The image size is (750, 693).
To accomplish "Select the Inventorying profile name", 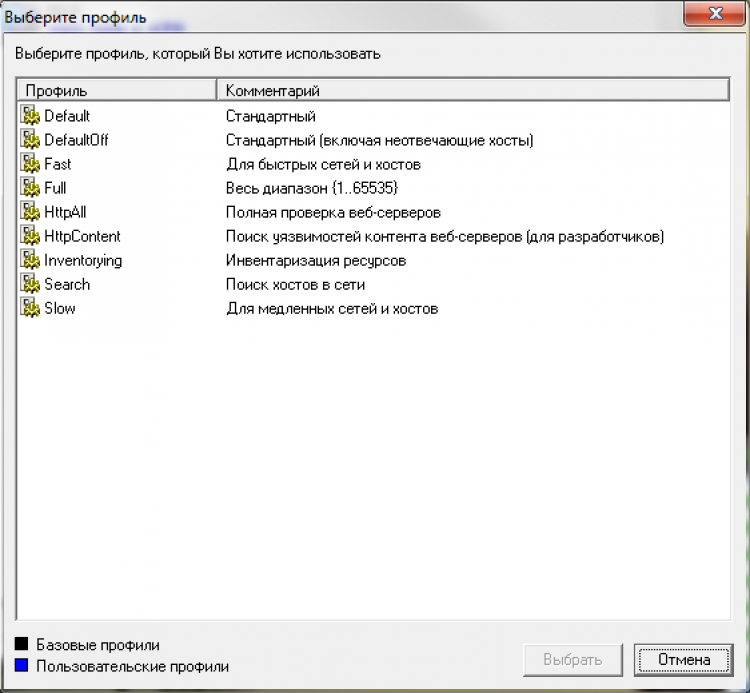I will (83, 261).
